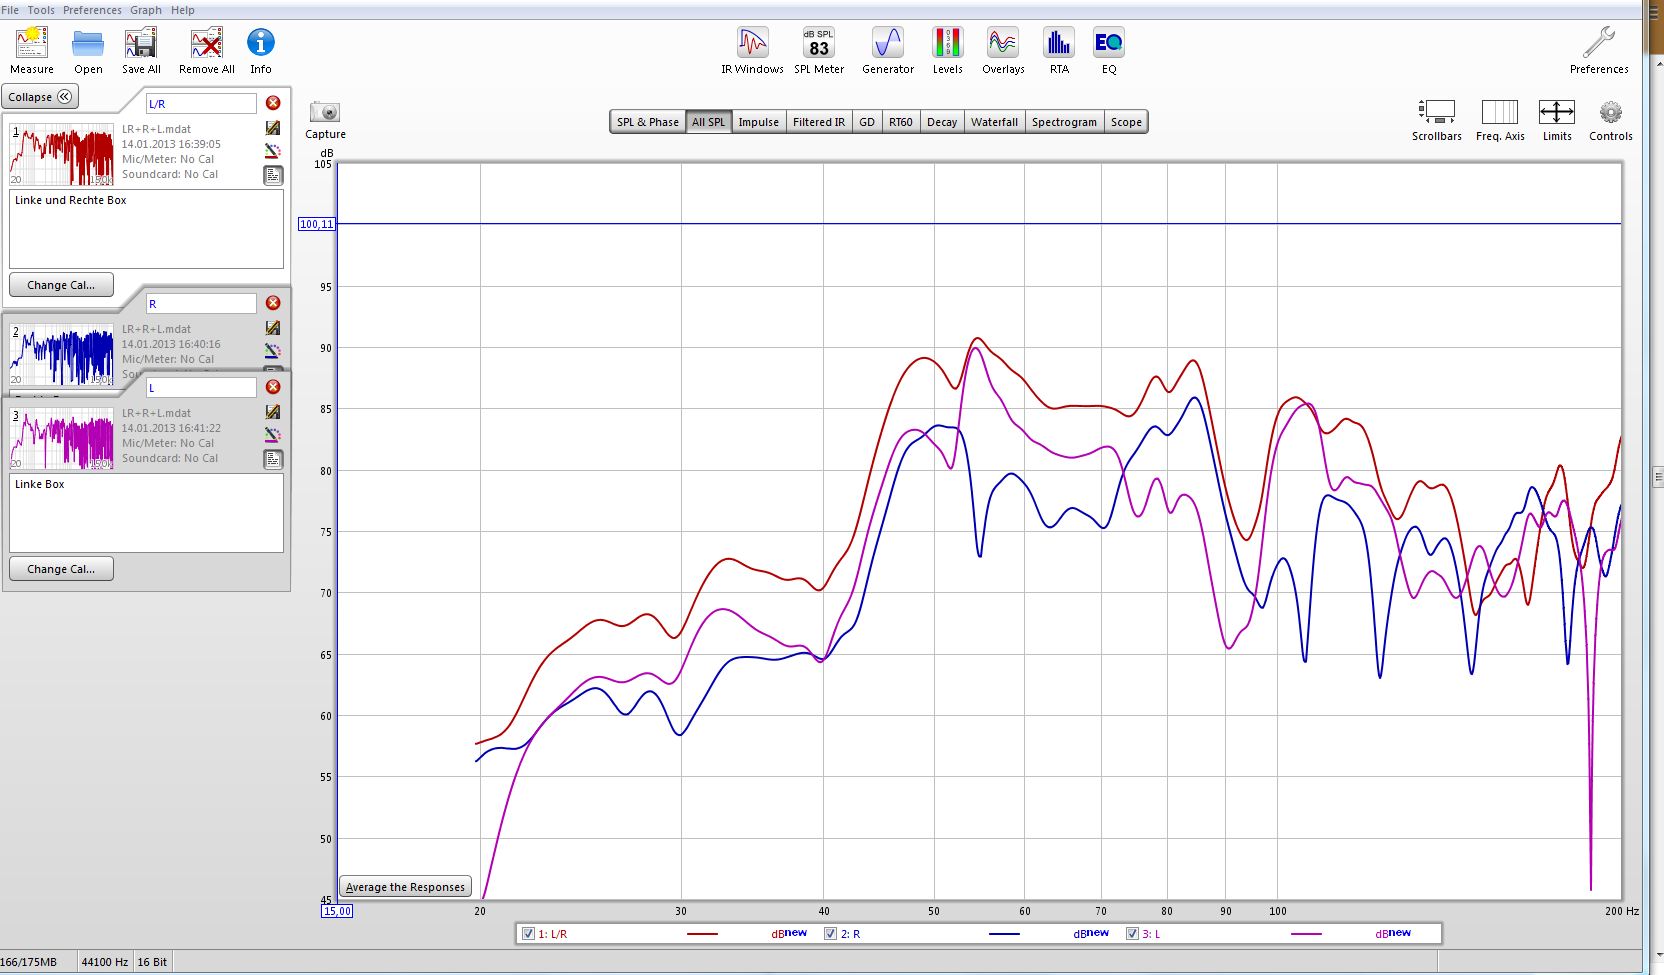Capture the graph with the camera icon

click(325, 112)
